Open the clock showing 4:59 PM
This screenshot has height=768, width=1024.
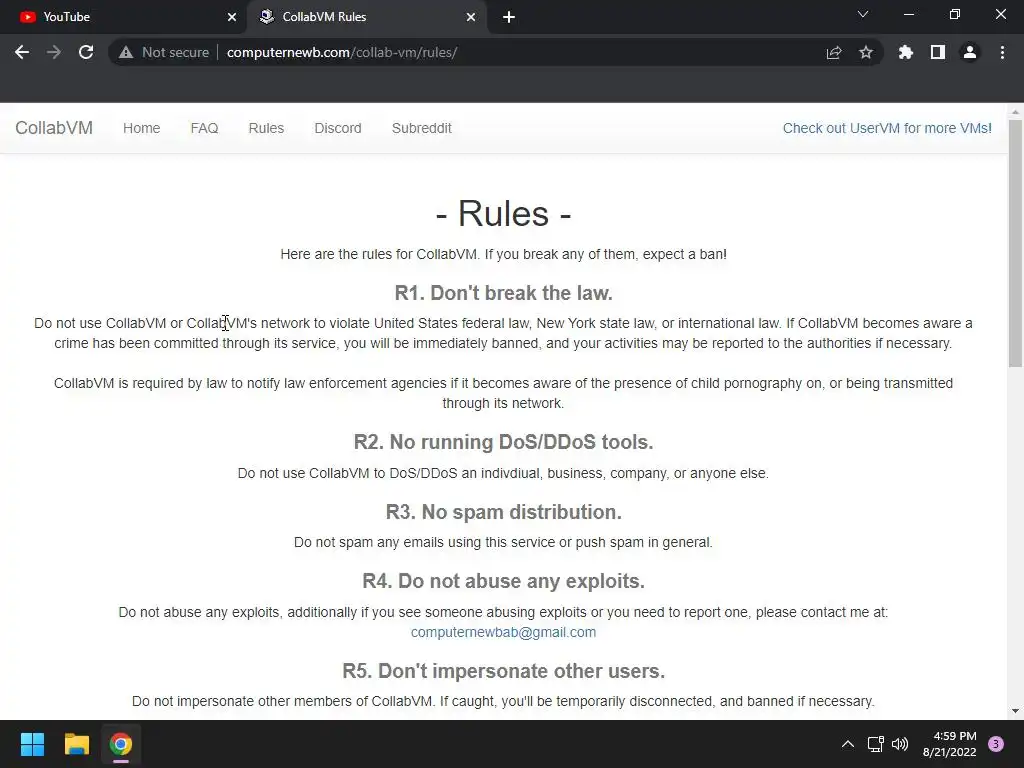(x=950, y=744)
